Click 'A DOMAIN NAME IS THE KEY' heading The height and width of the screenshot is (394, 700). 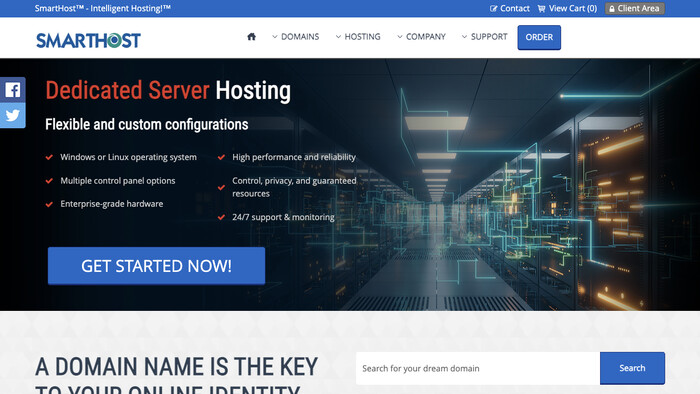(x=176, y=367)
